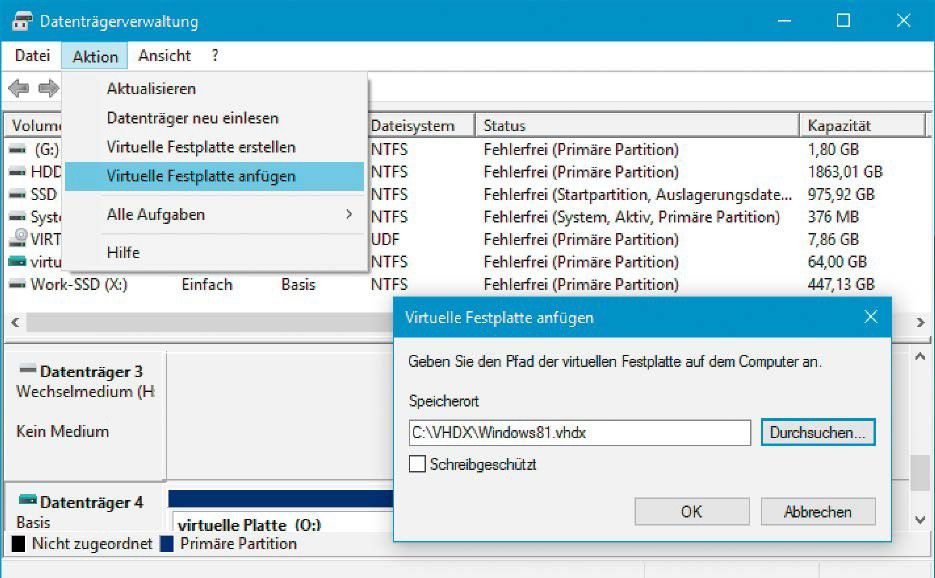This screenshot has width=935, height=578.
Task: Select the drive icon of volume (G:)
Action: pos(17,149)
